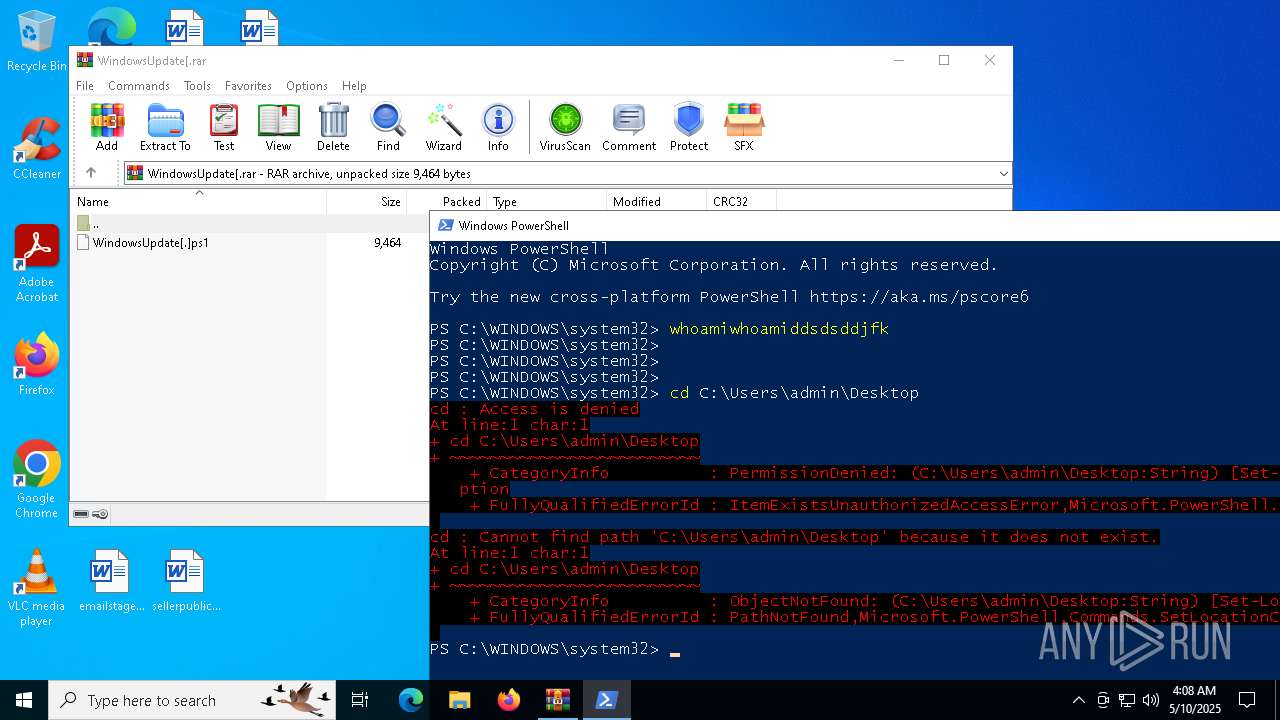
Task: Click the View file icon in WinRAR
Action: click(278, 127)
